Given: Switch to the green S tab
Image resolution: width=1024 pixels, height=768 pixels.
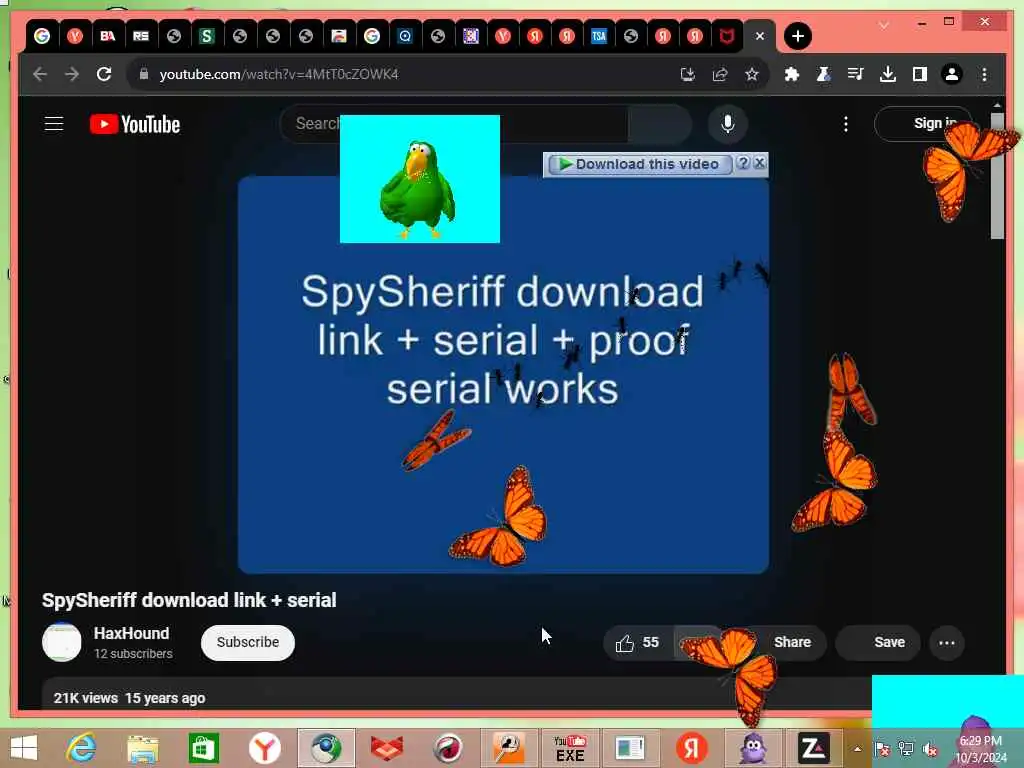Looking at the screenshot, I should click(x=206, y=36).
